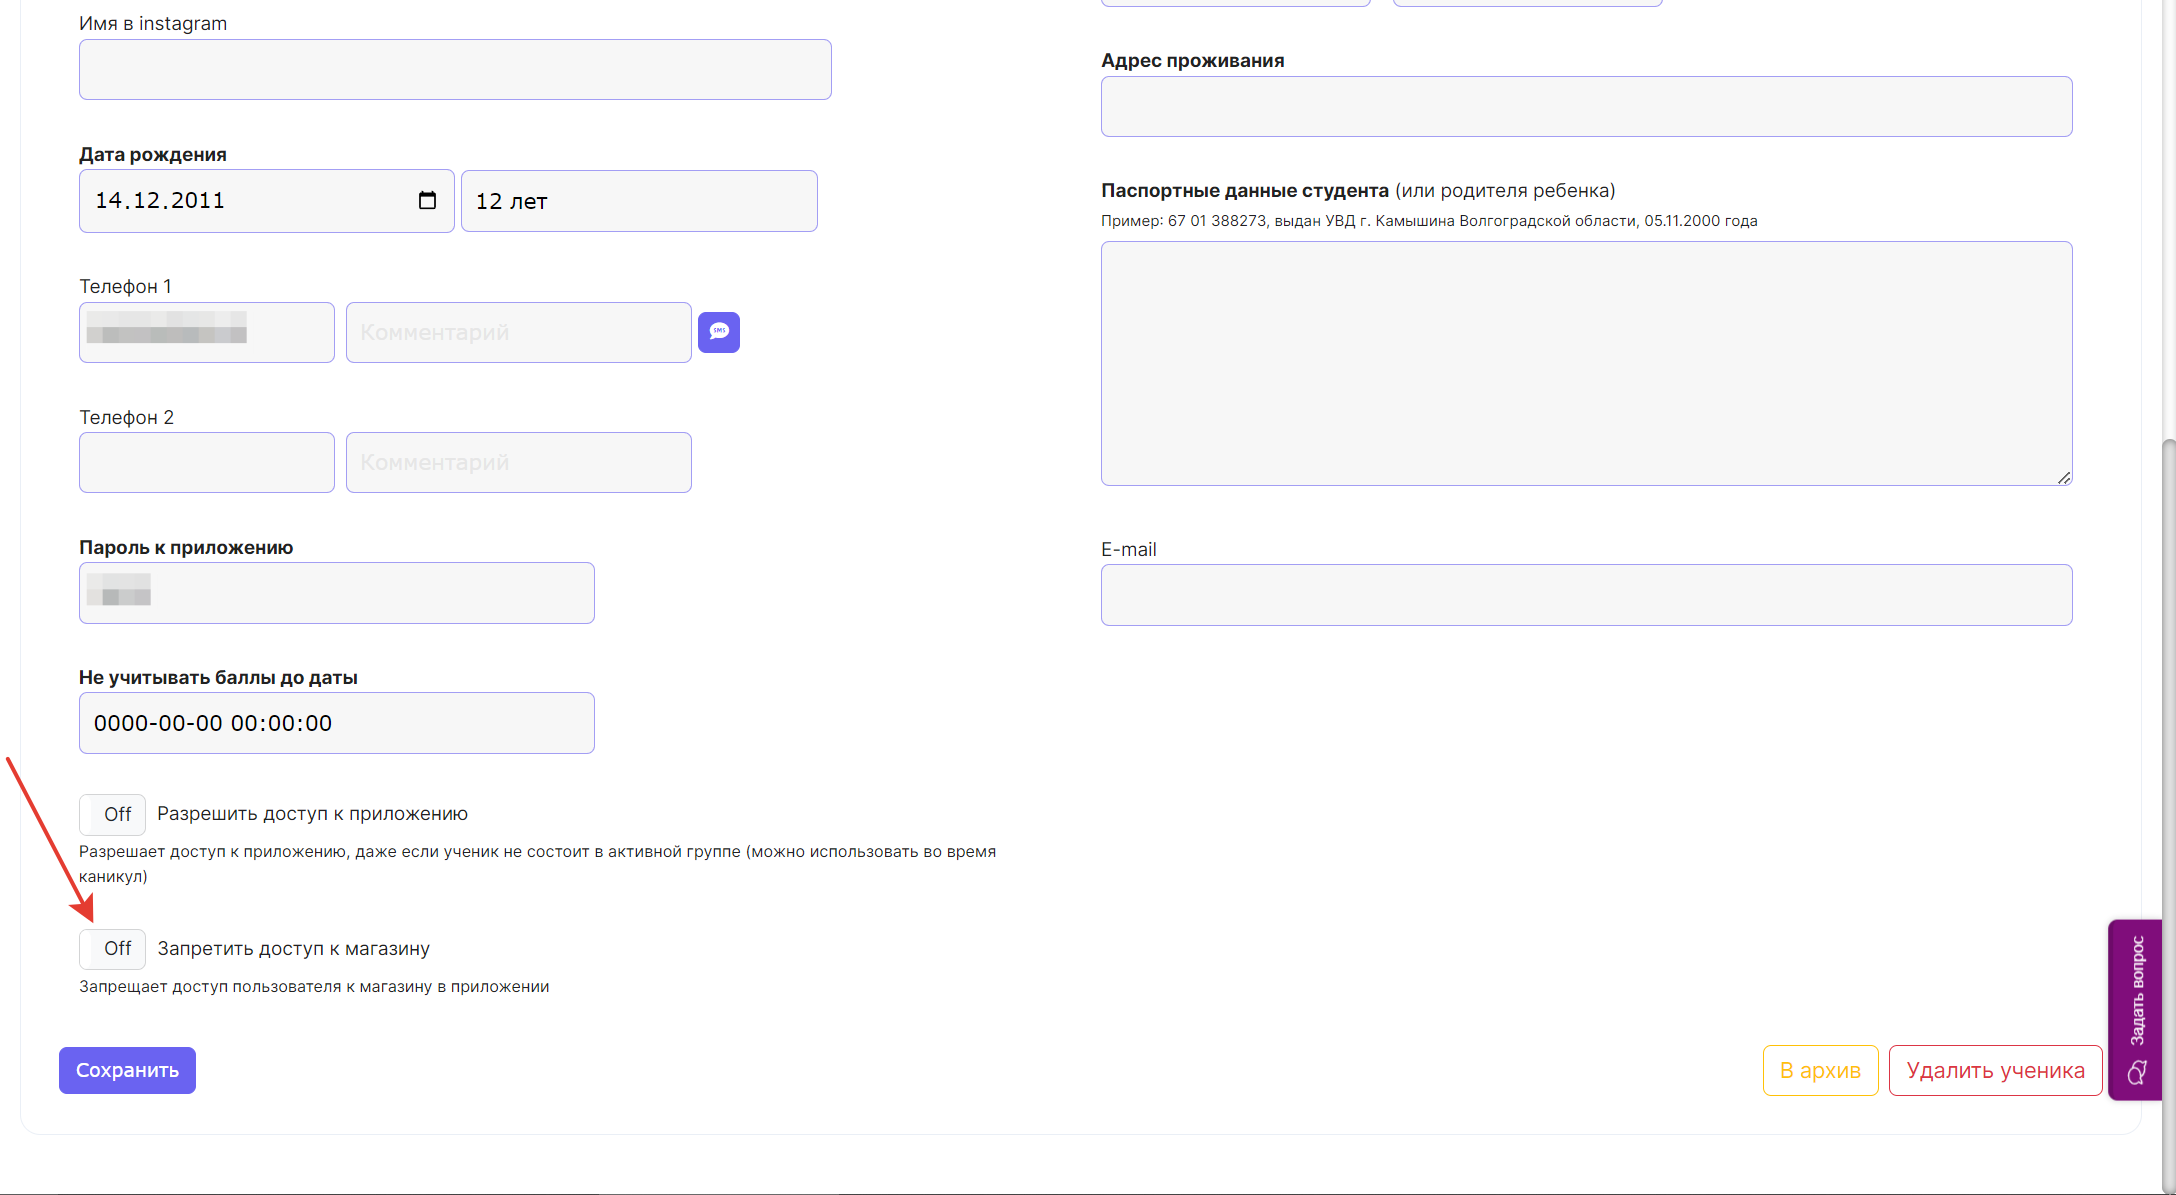Image resolution: width=2176 pixels, height=1195 pixels.
Task: Click the 'Не учитывать баллы до даты' field
Action: [337, 723]
